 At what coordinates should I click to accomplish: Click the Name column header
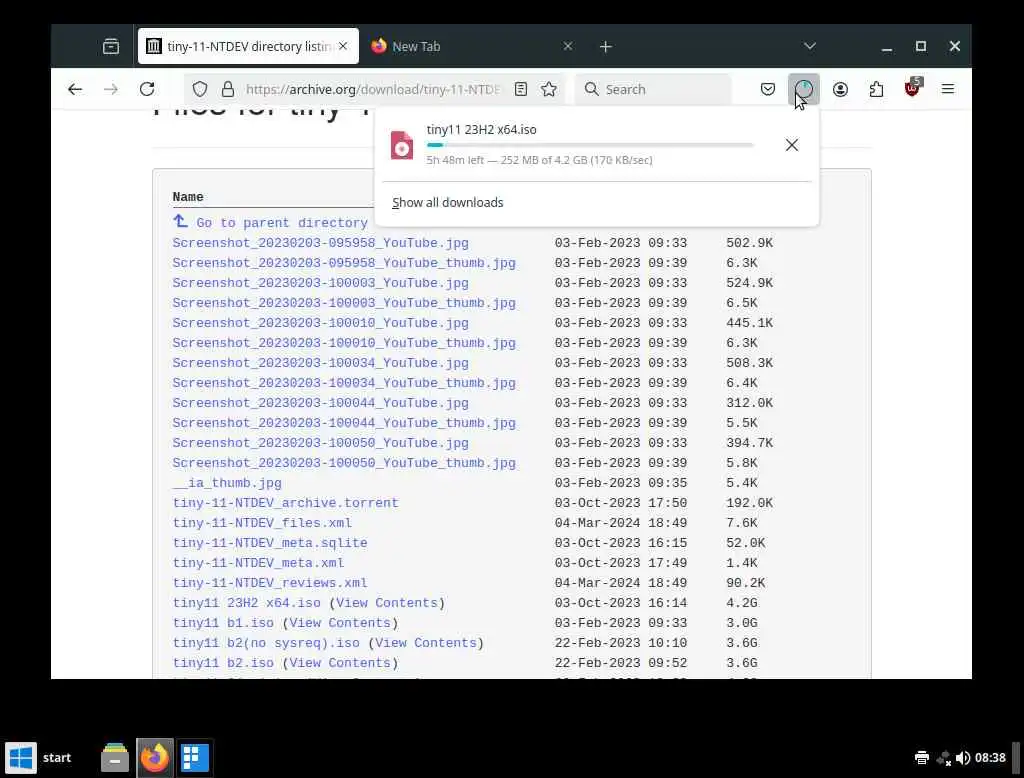point(188,197)
